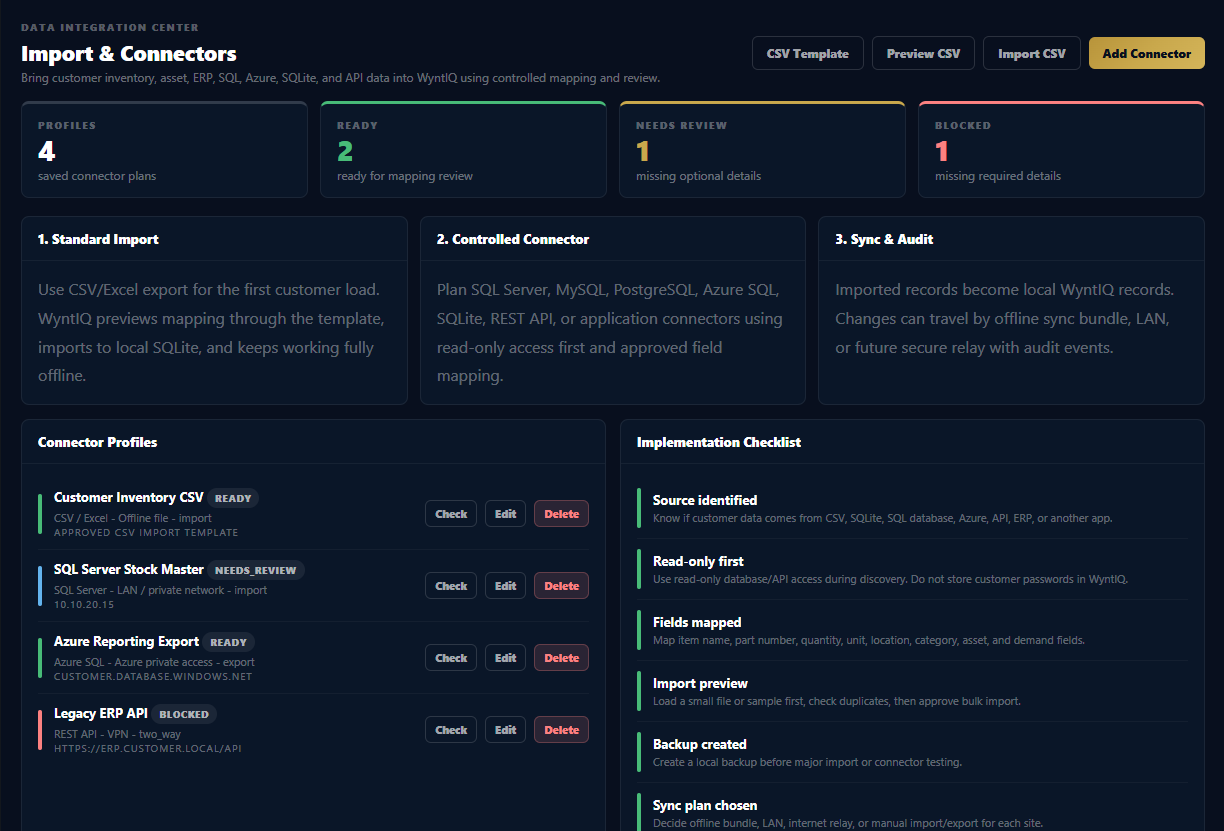Screen dimensions: 1224x831
Task: Select the Blocked summary card
Action: 1061,150
